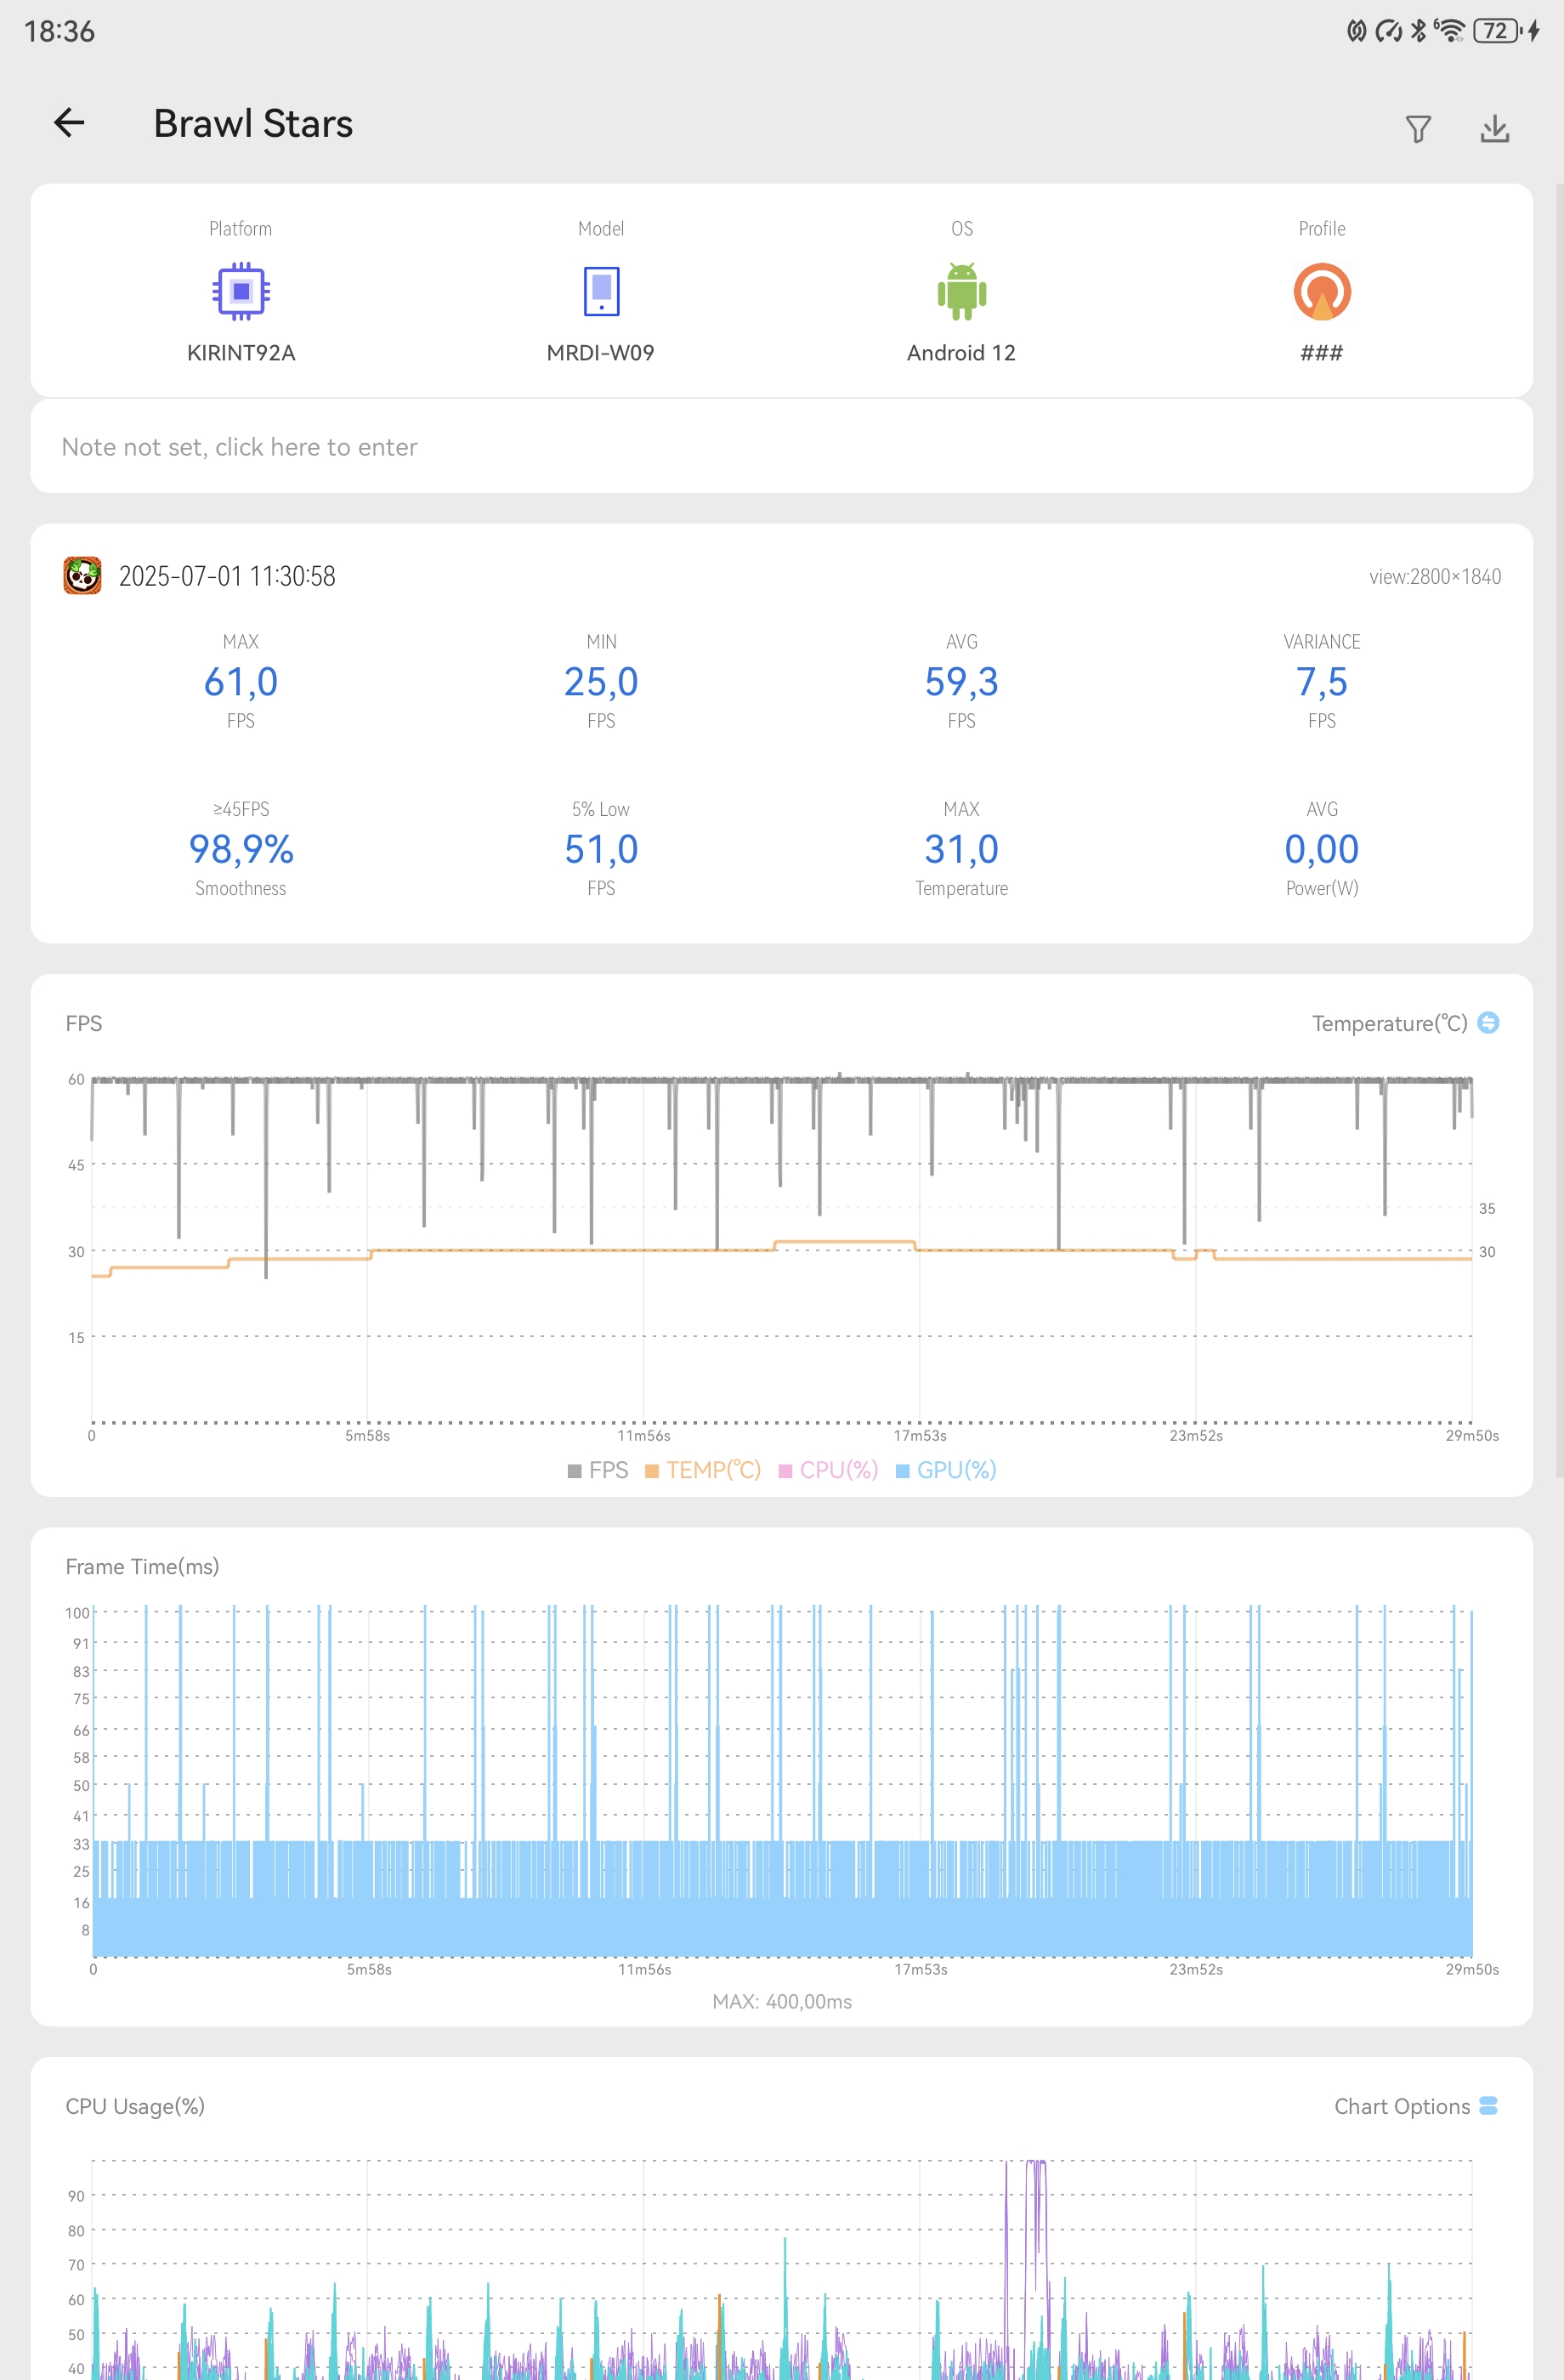1564x2380 pixels.
Task: Tap the CPU Usage(%) chart title
Action: click(135, 2106)
